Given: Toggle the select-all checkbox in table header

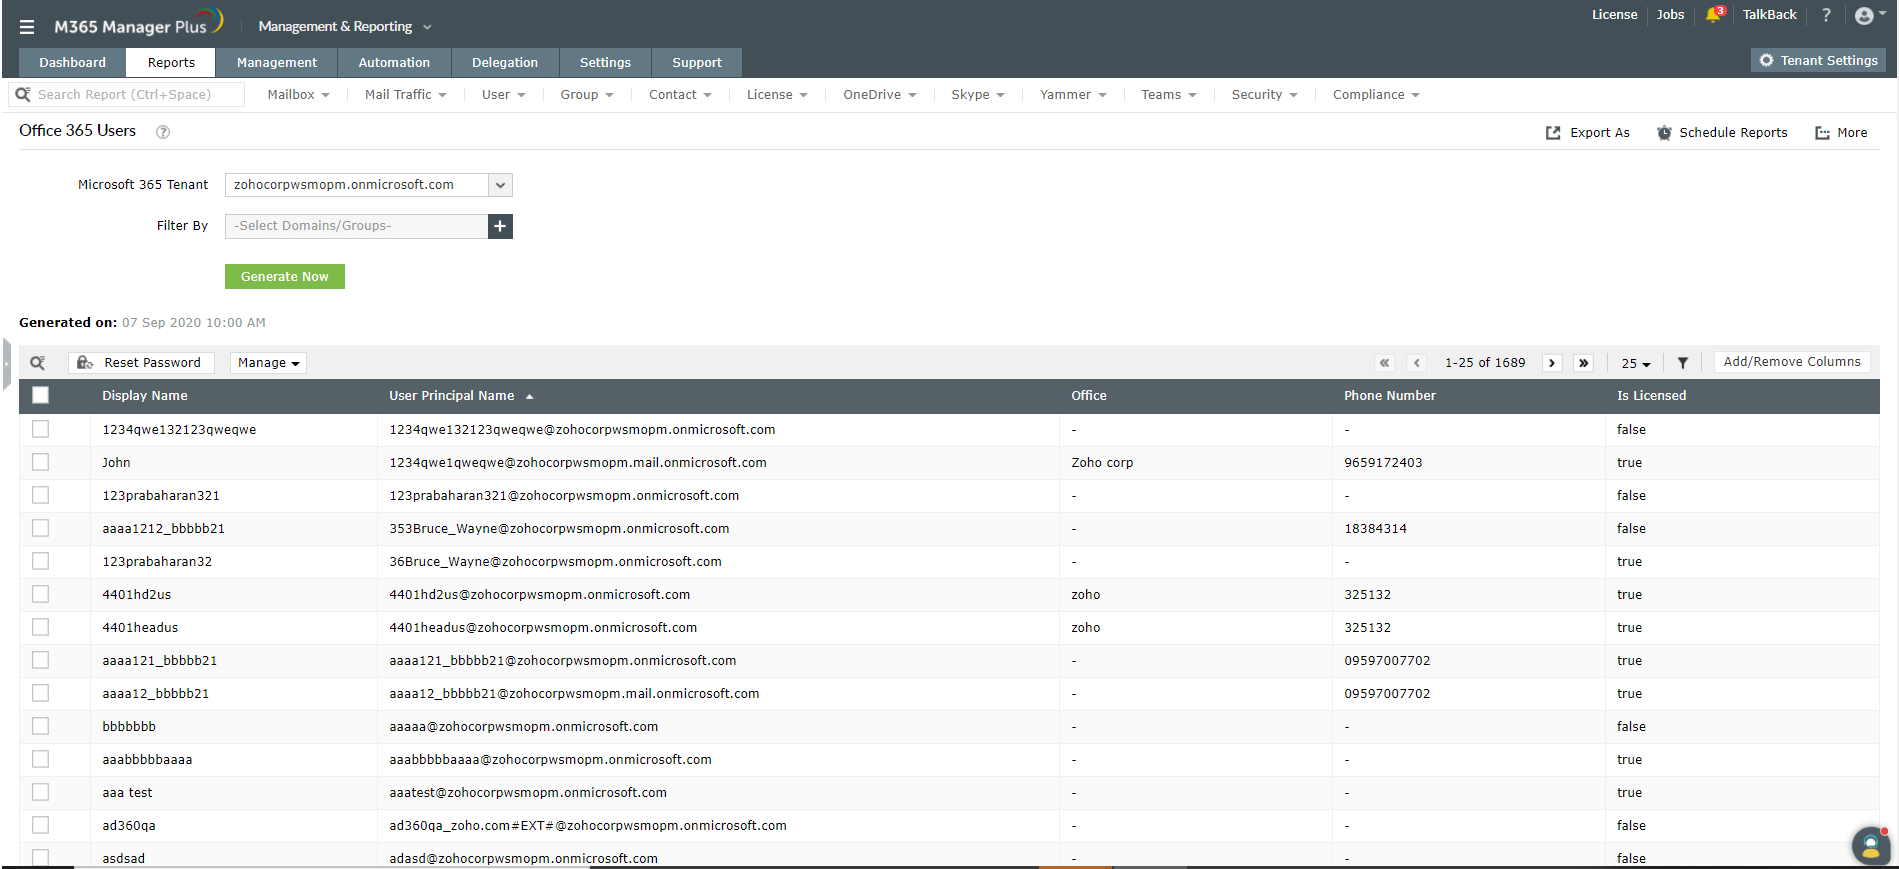Looking at the screenshot, I should pos(40,395).
